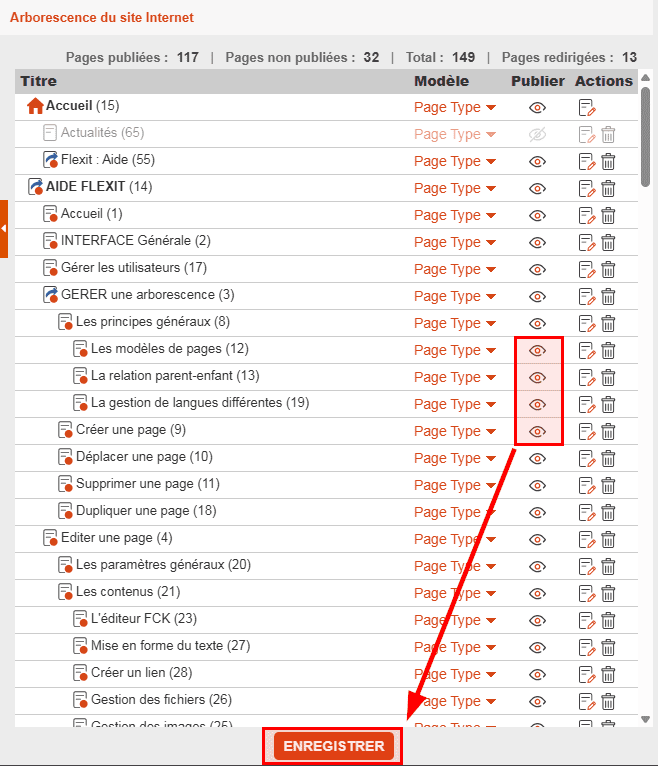Delete the Flexit : Aide (55) page

click(x=608, y=161)
